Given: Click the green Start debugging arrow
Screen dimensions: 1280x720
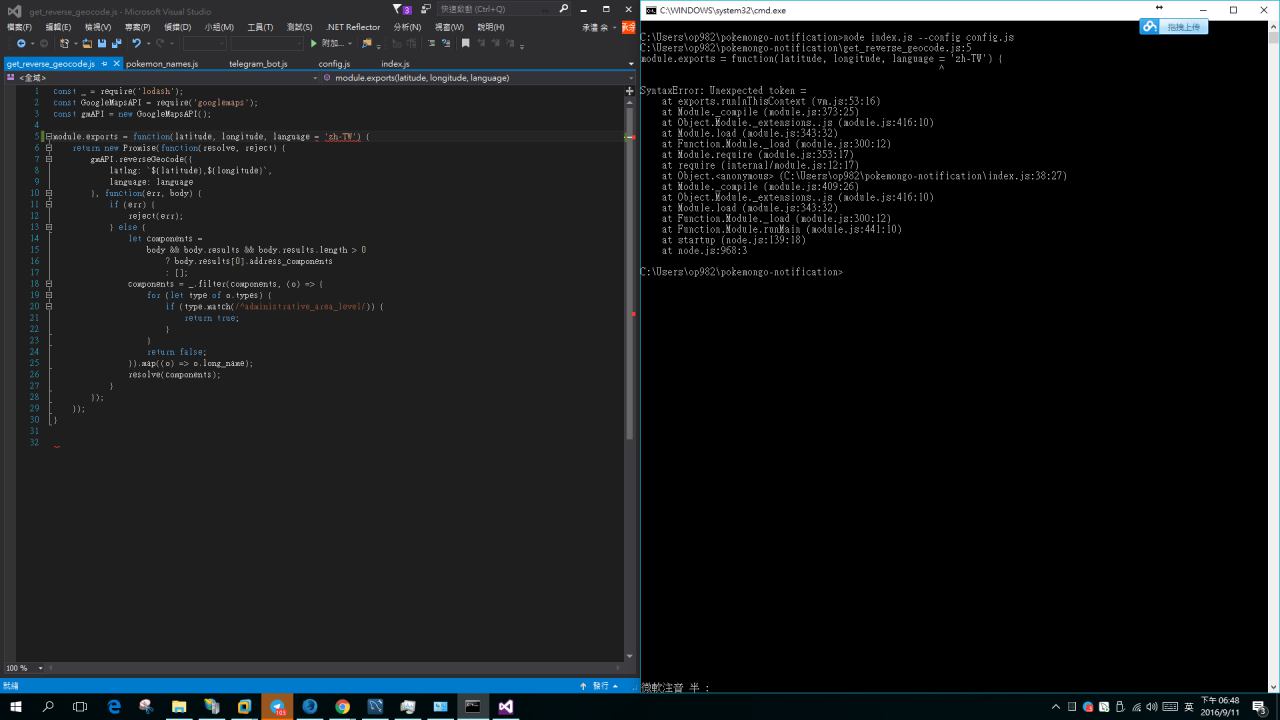Looking at the screenshot, I should (x=314, y=44).
